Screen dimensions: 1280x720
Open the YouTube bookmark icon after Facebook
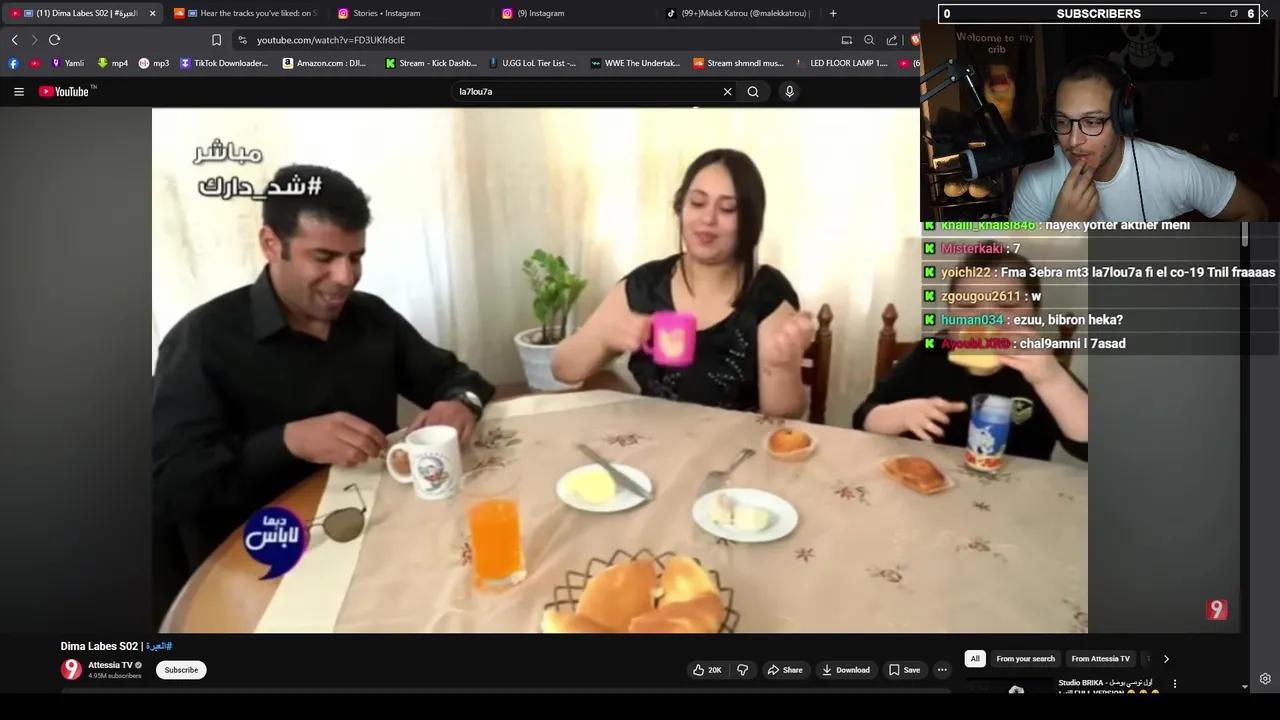[35, 63]
